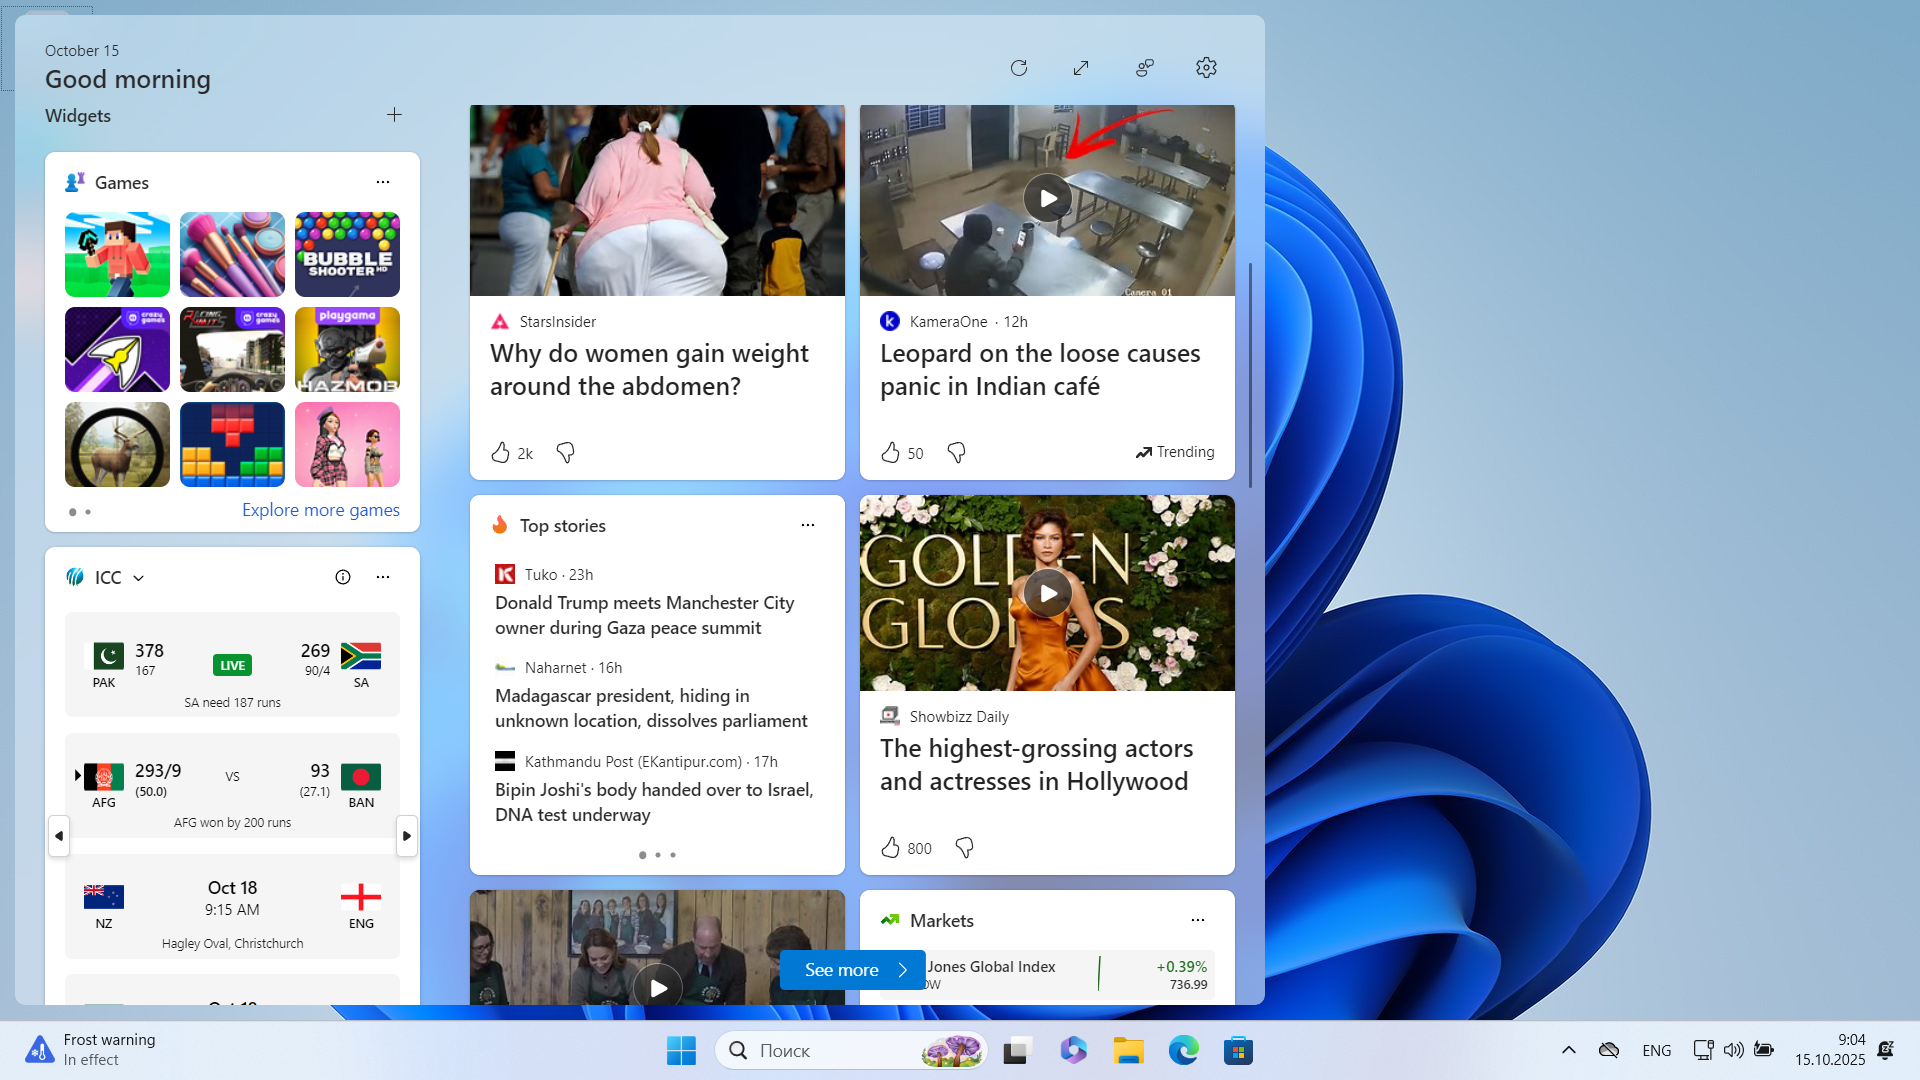Open the account profile icon
Screen dimensions: 1920x1080
[x=1145, y=68]
